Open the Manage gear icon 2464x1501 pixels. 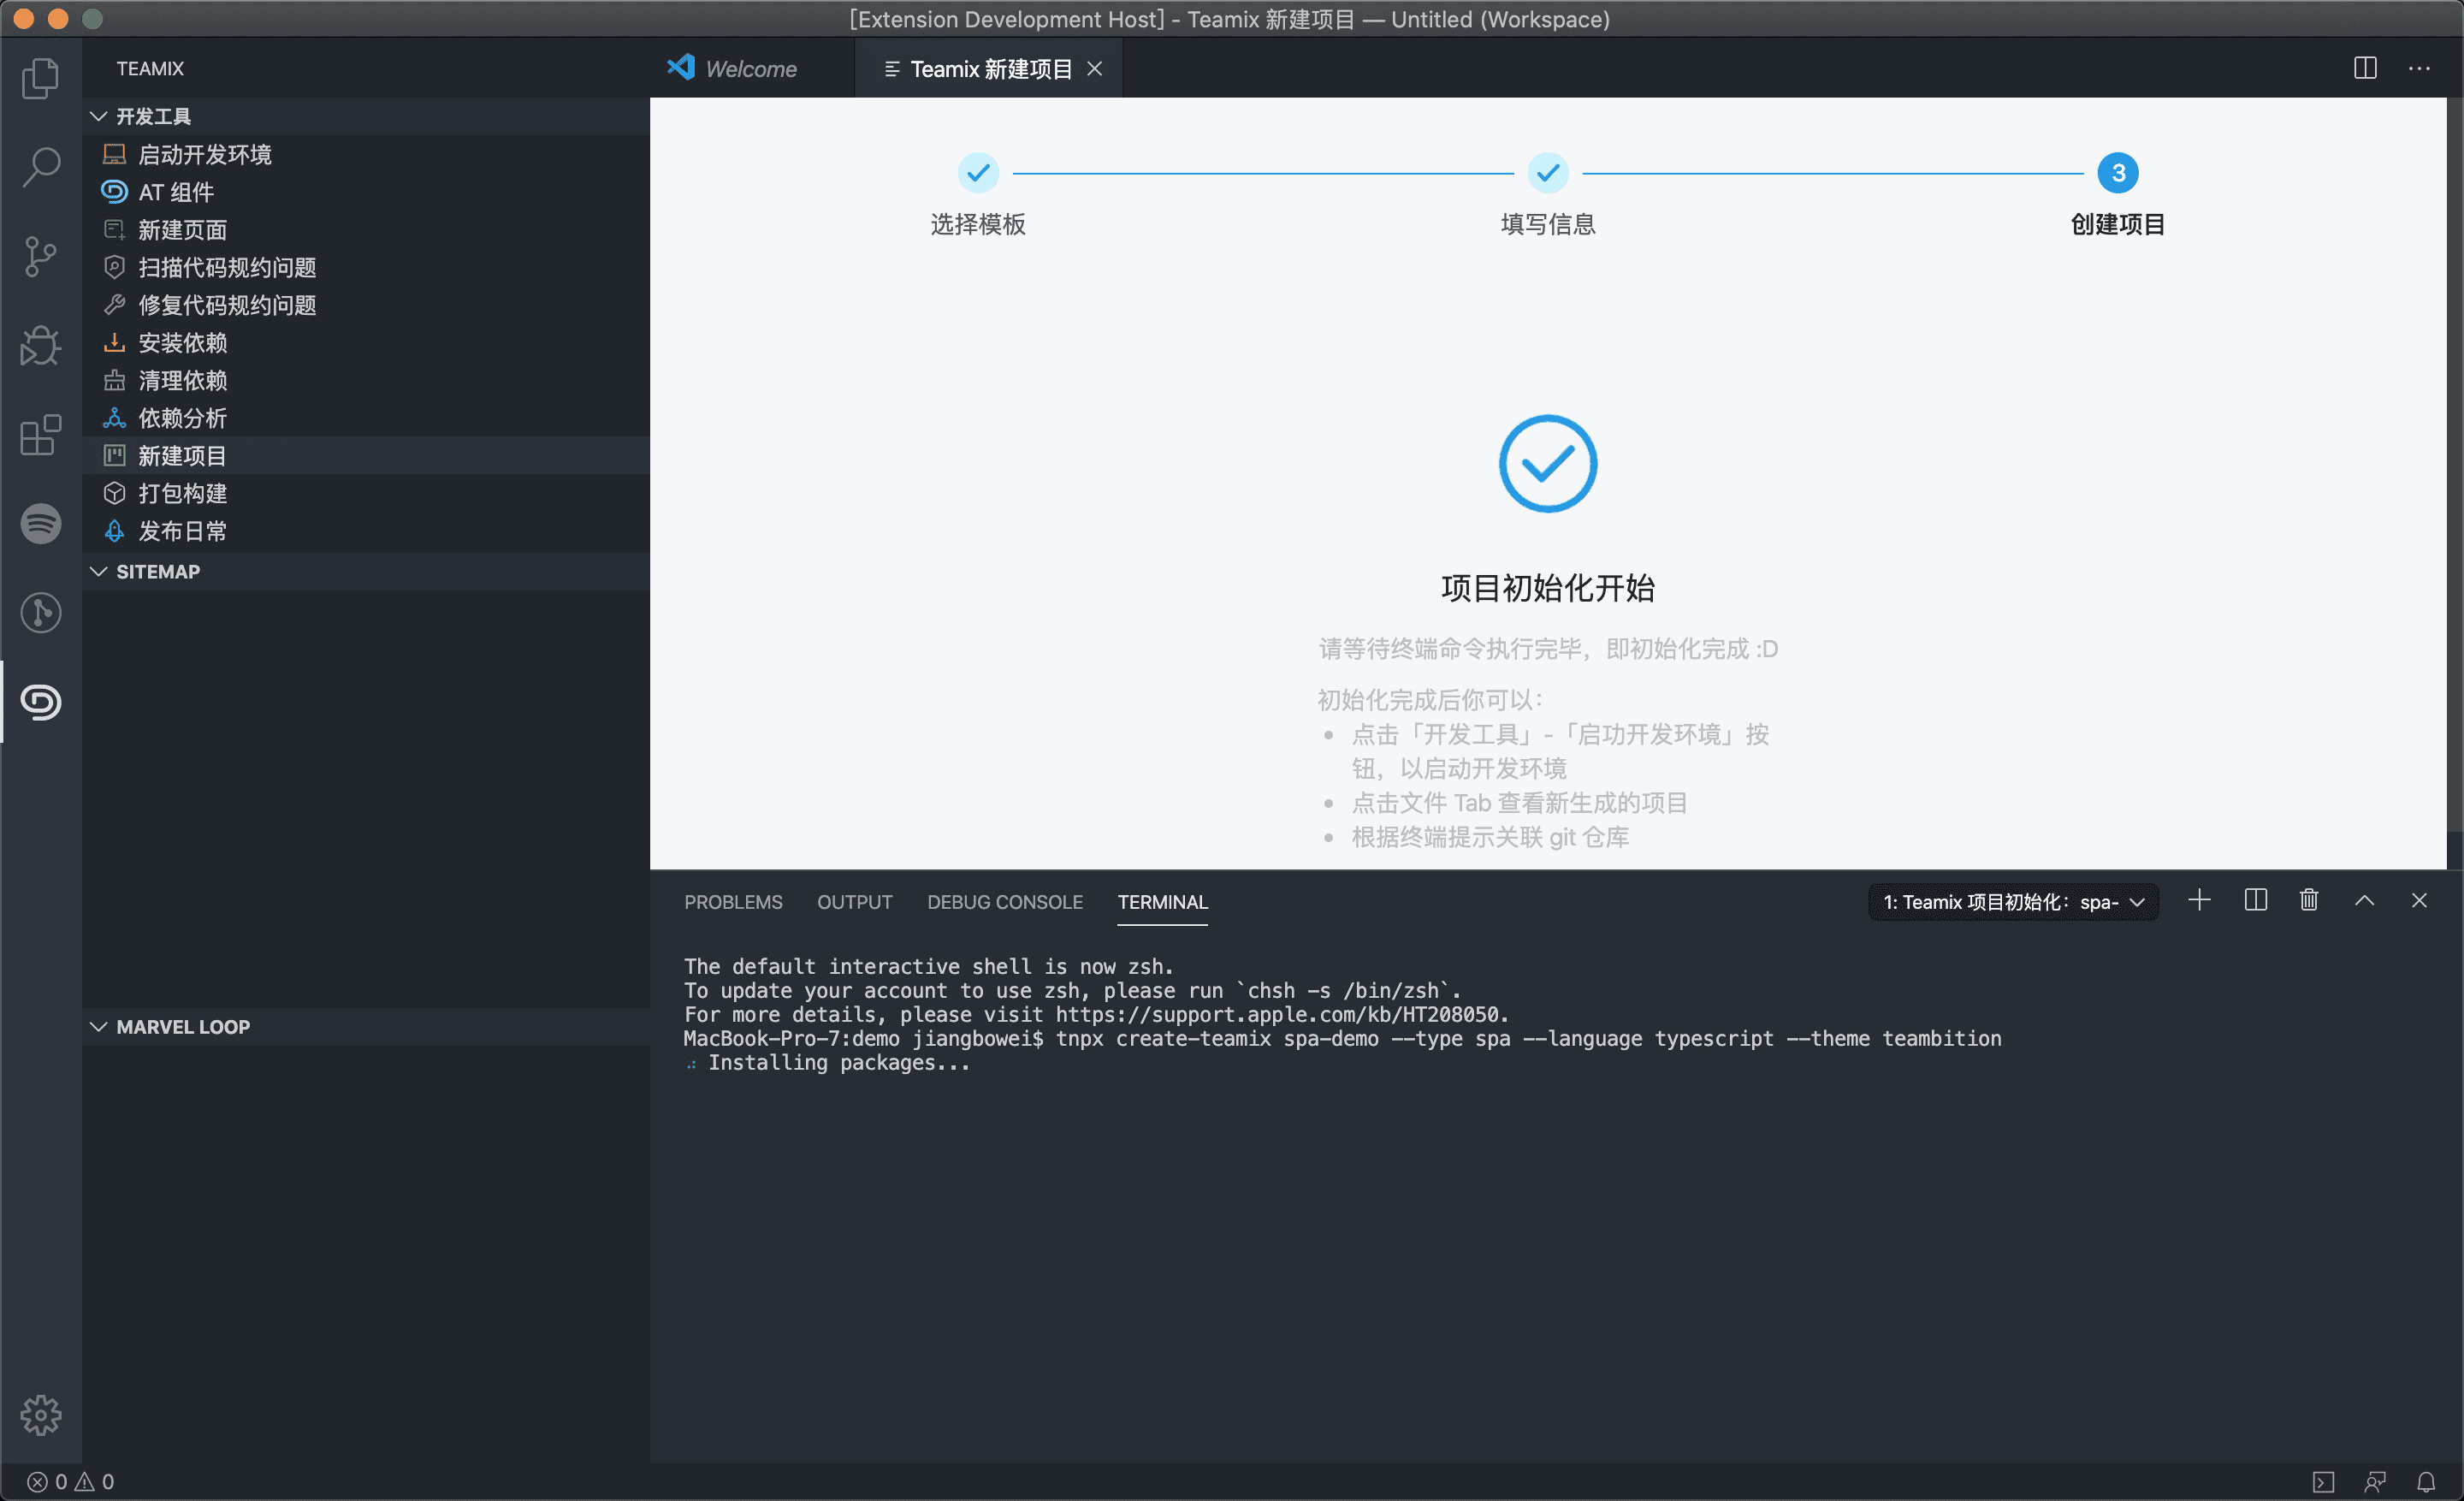click(40, 1415)
